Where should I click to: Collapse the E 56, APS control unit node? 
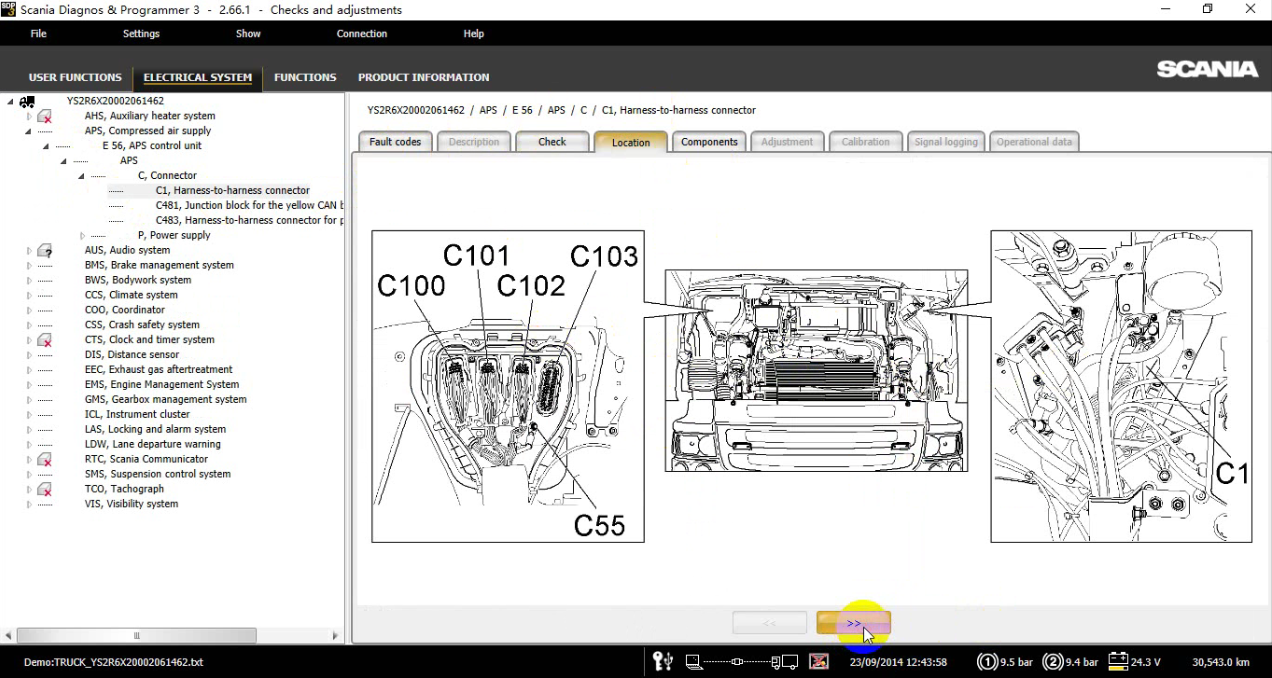[46, 146]
